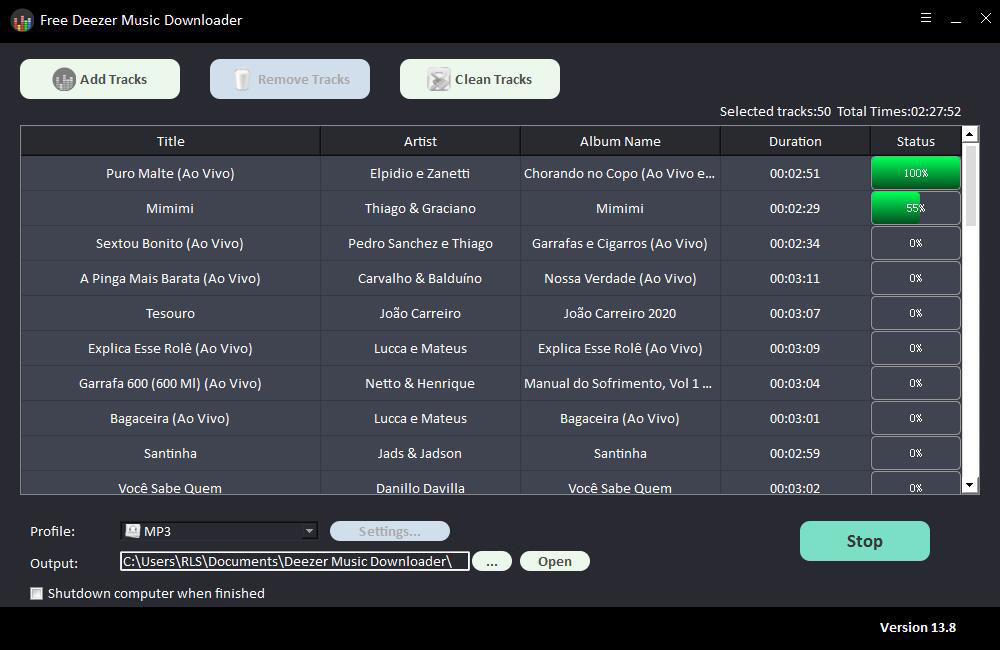The image size is (1000, 650).
Task: Open profile Settings button
Action: click(390, 531)
